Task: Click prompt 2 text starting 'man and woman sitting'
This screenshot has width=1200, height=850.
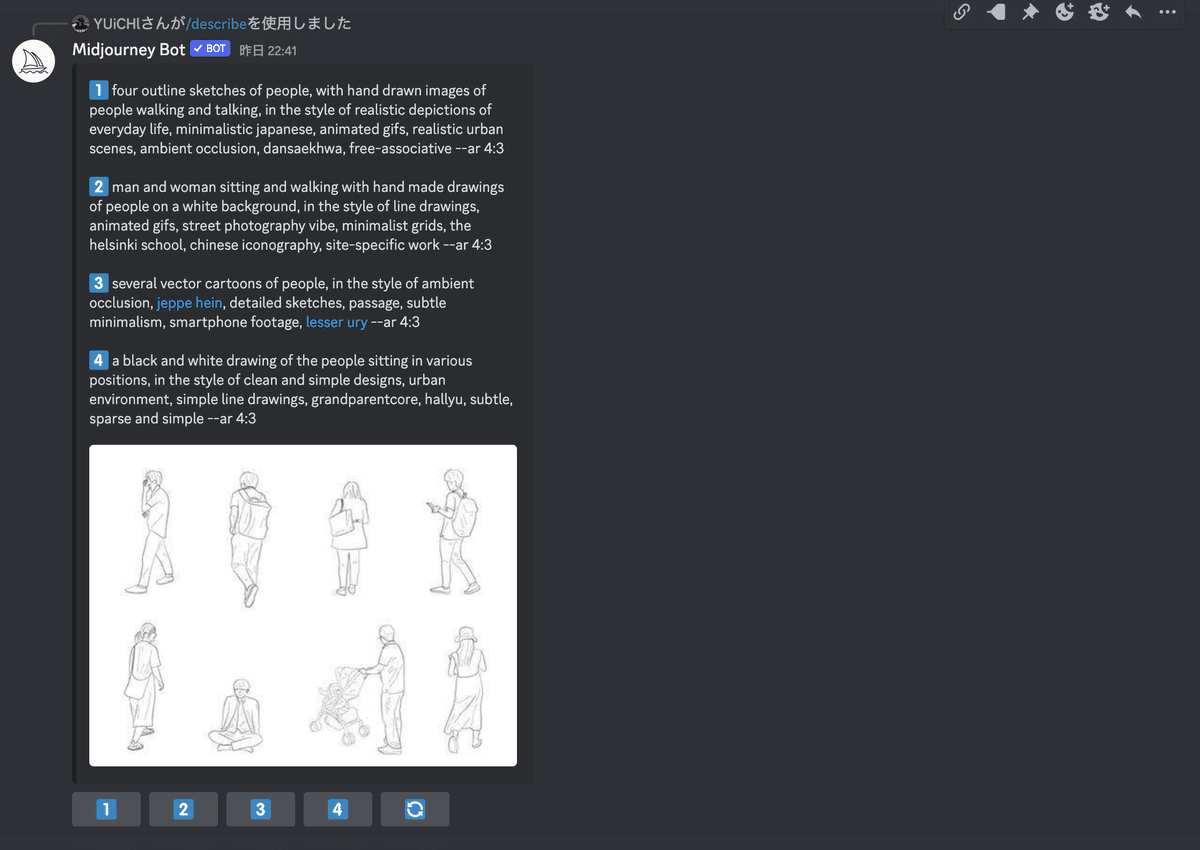Action: point(297,216)
